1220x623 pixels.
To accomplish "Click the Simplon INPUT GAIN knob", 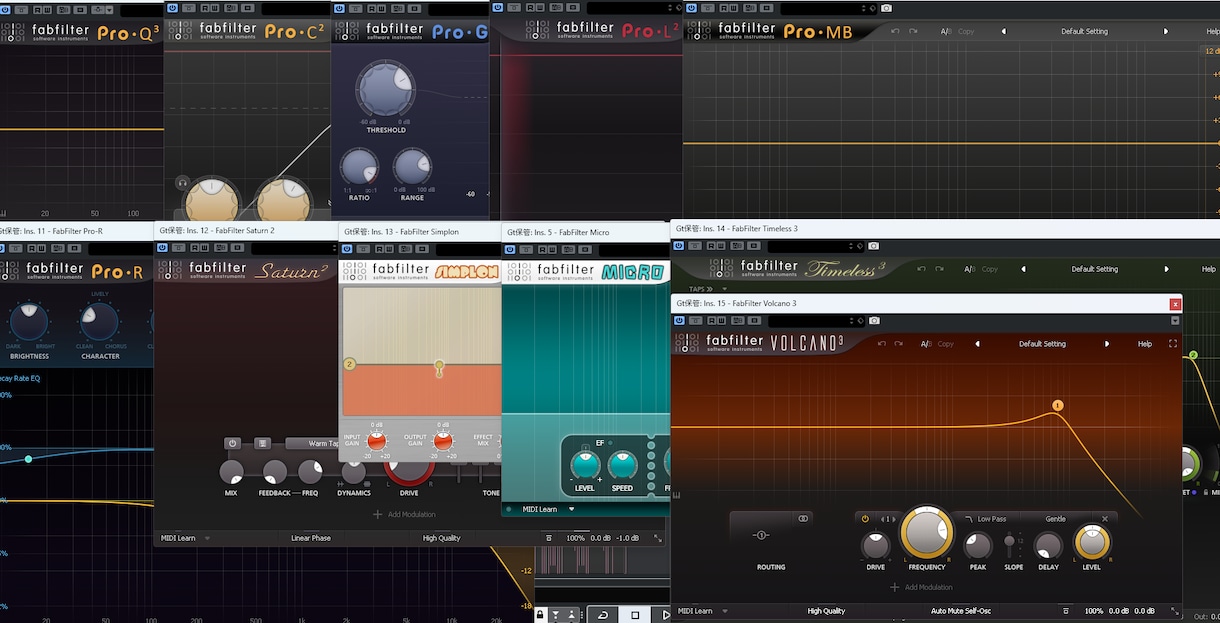I will tap(377, 440).
